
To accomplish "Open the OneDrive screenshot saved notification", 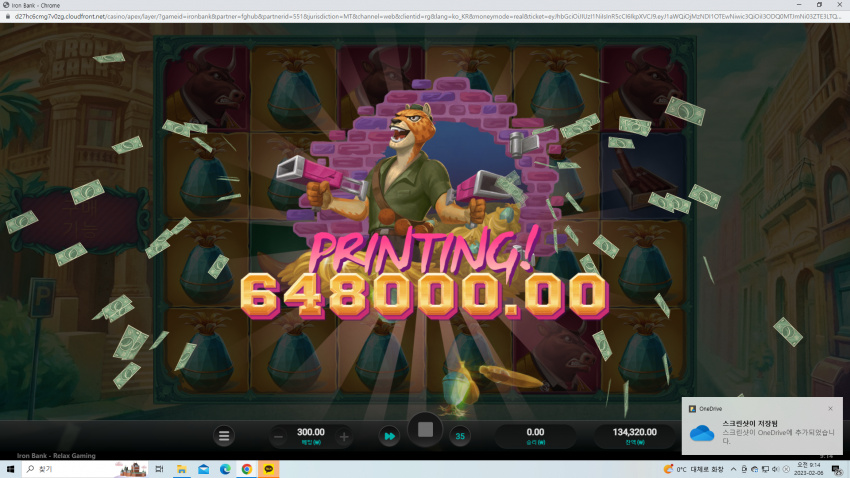I will pos(762,427).
